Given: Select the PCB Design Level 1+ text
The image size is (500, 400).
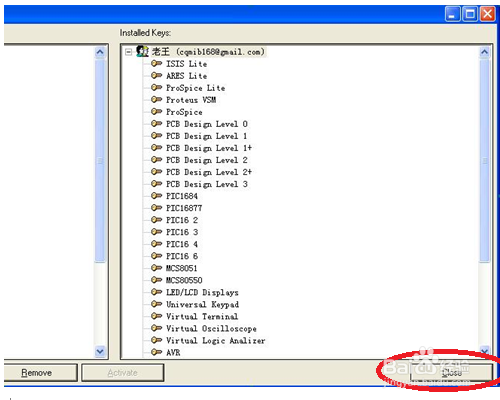Looking at the screenshot, I should 209,148.
